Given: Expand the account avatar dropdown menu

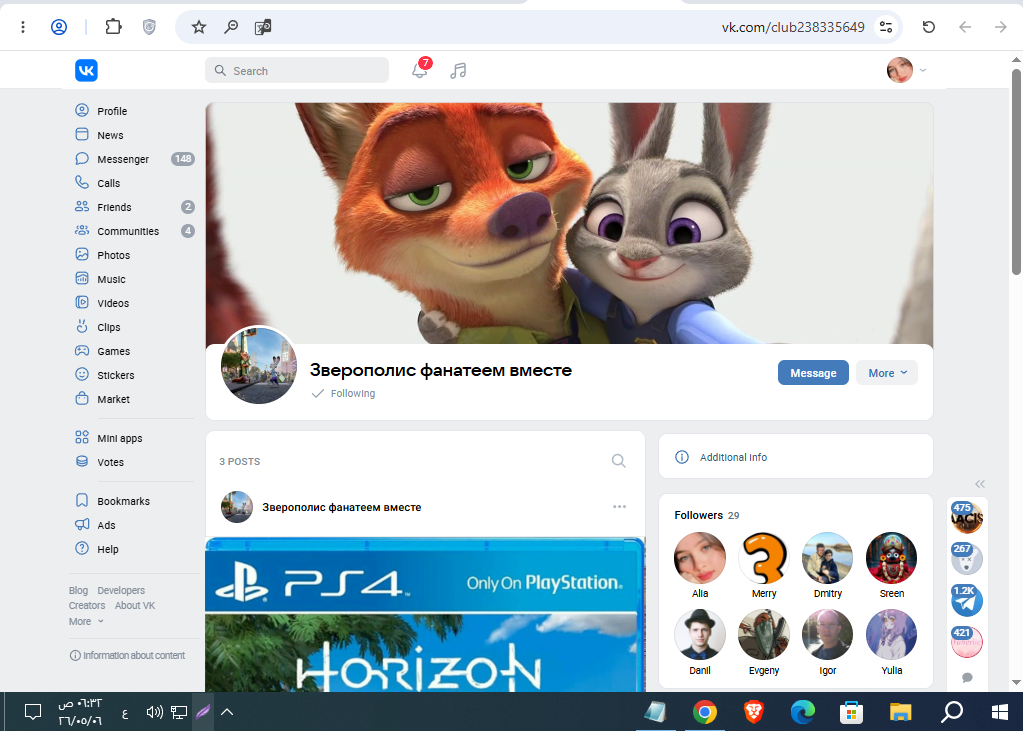Looking at the screenshot, I should tap(906, 70).
